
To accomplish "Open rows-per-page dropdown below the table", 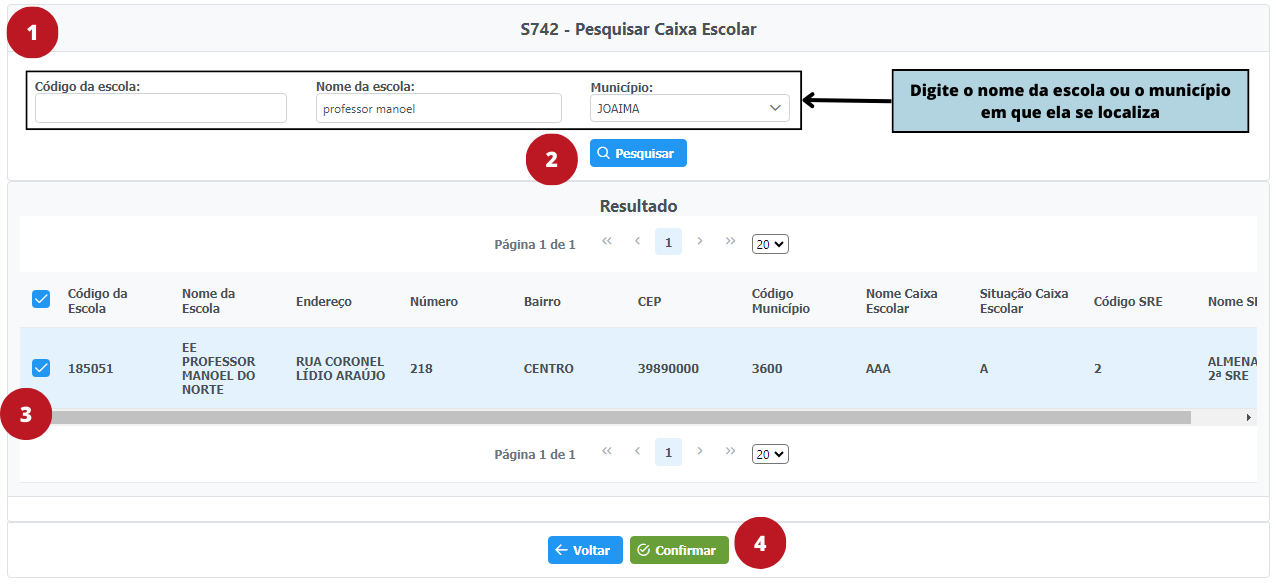I will 770,454.
